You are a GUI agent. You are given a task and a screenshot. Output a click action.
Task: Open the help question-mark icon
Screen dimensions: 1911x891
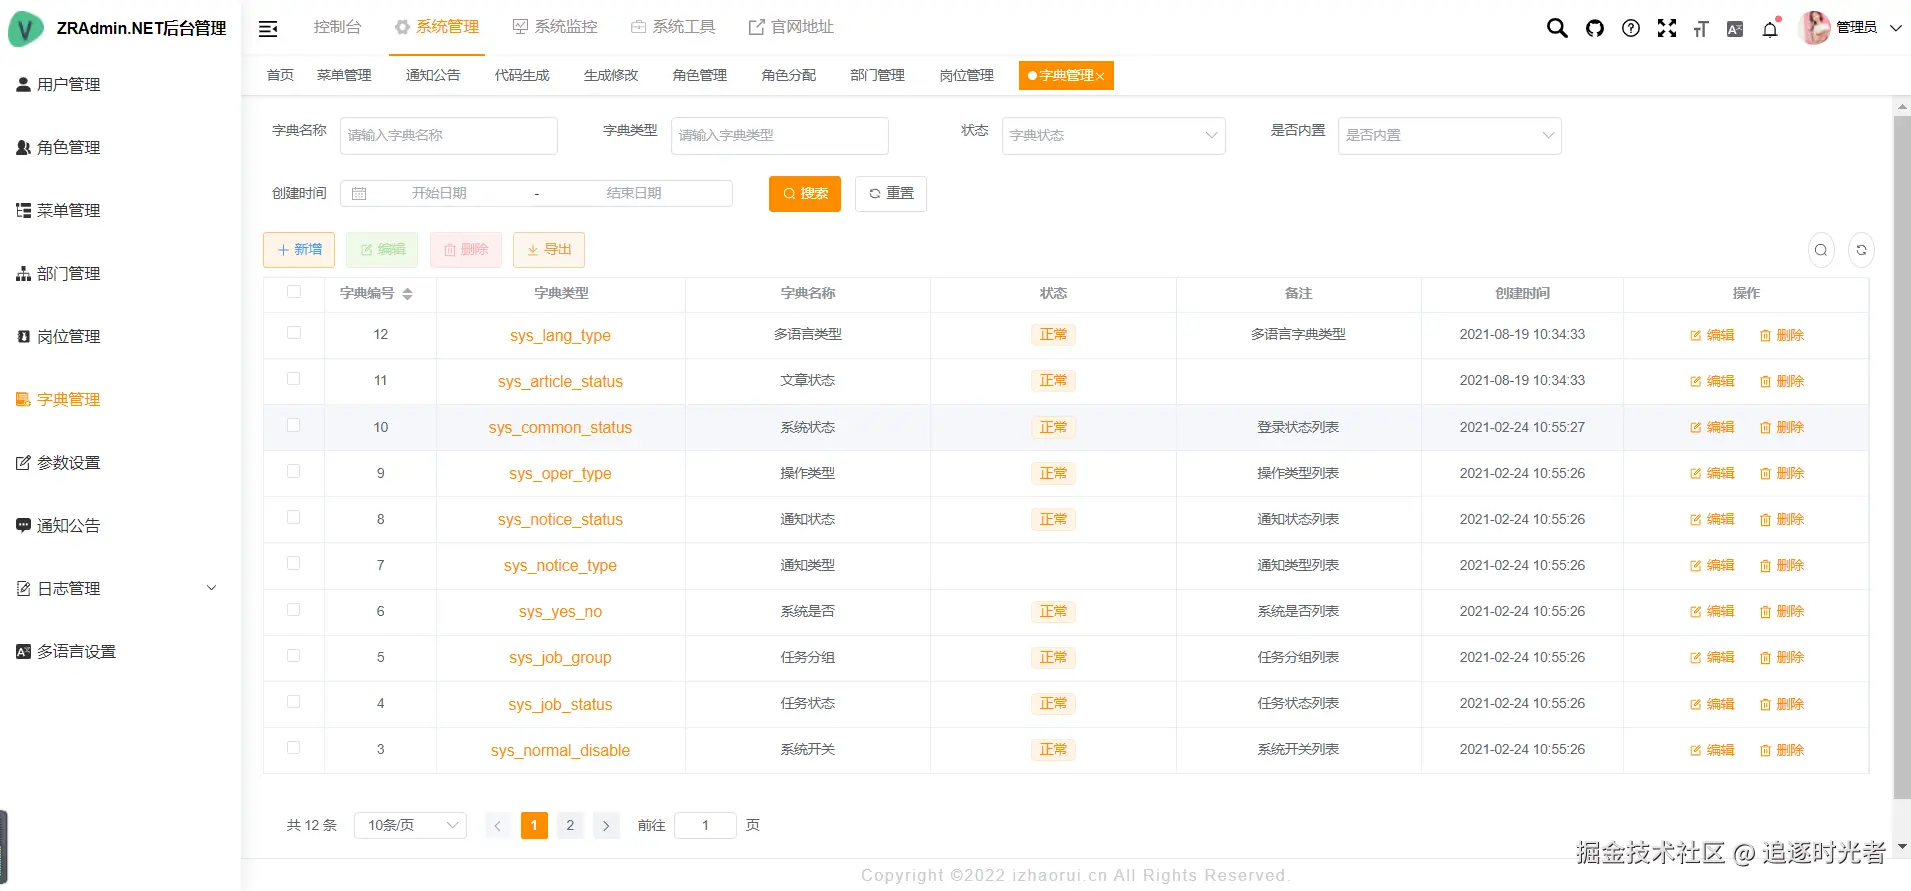pyautogui.click(x=1631, y=28)
